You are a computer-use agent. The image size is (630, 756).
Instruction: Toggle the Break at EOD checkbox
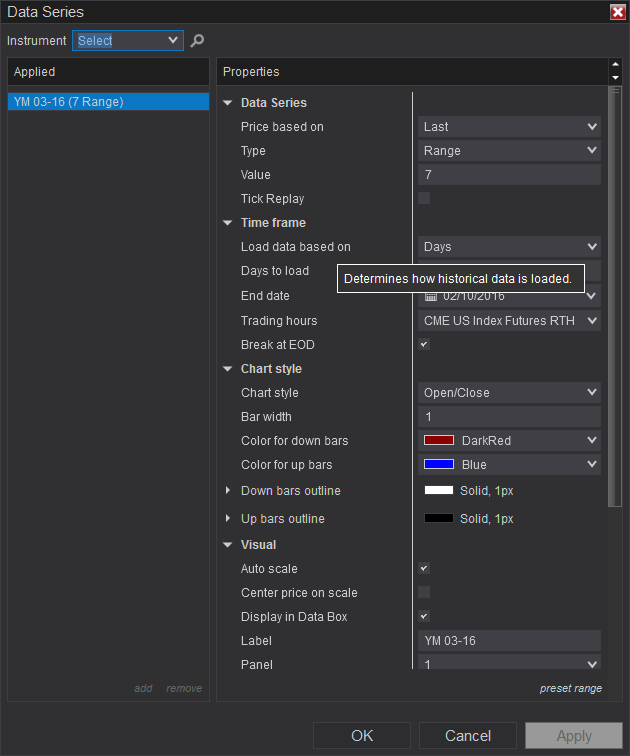click(424, 345)
